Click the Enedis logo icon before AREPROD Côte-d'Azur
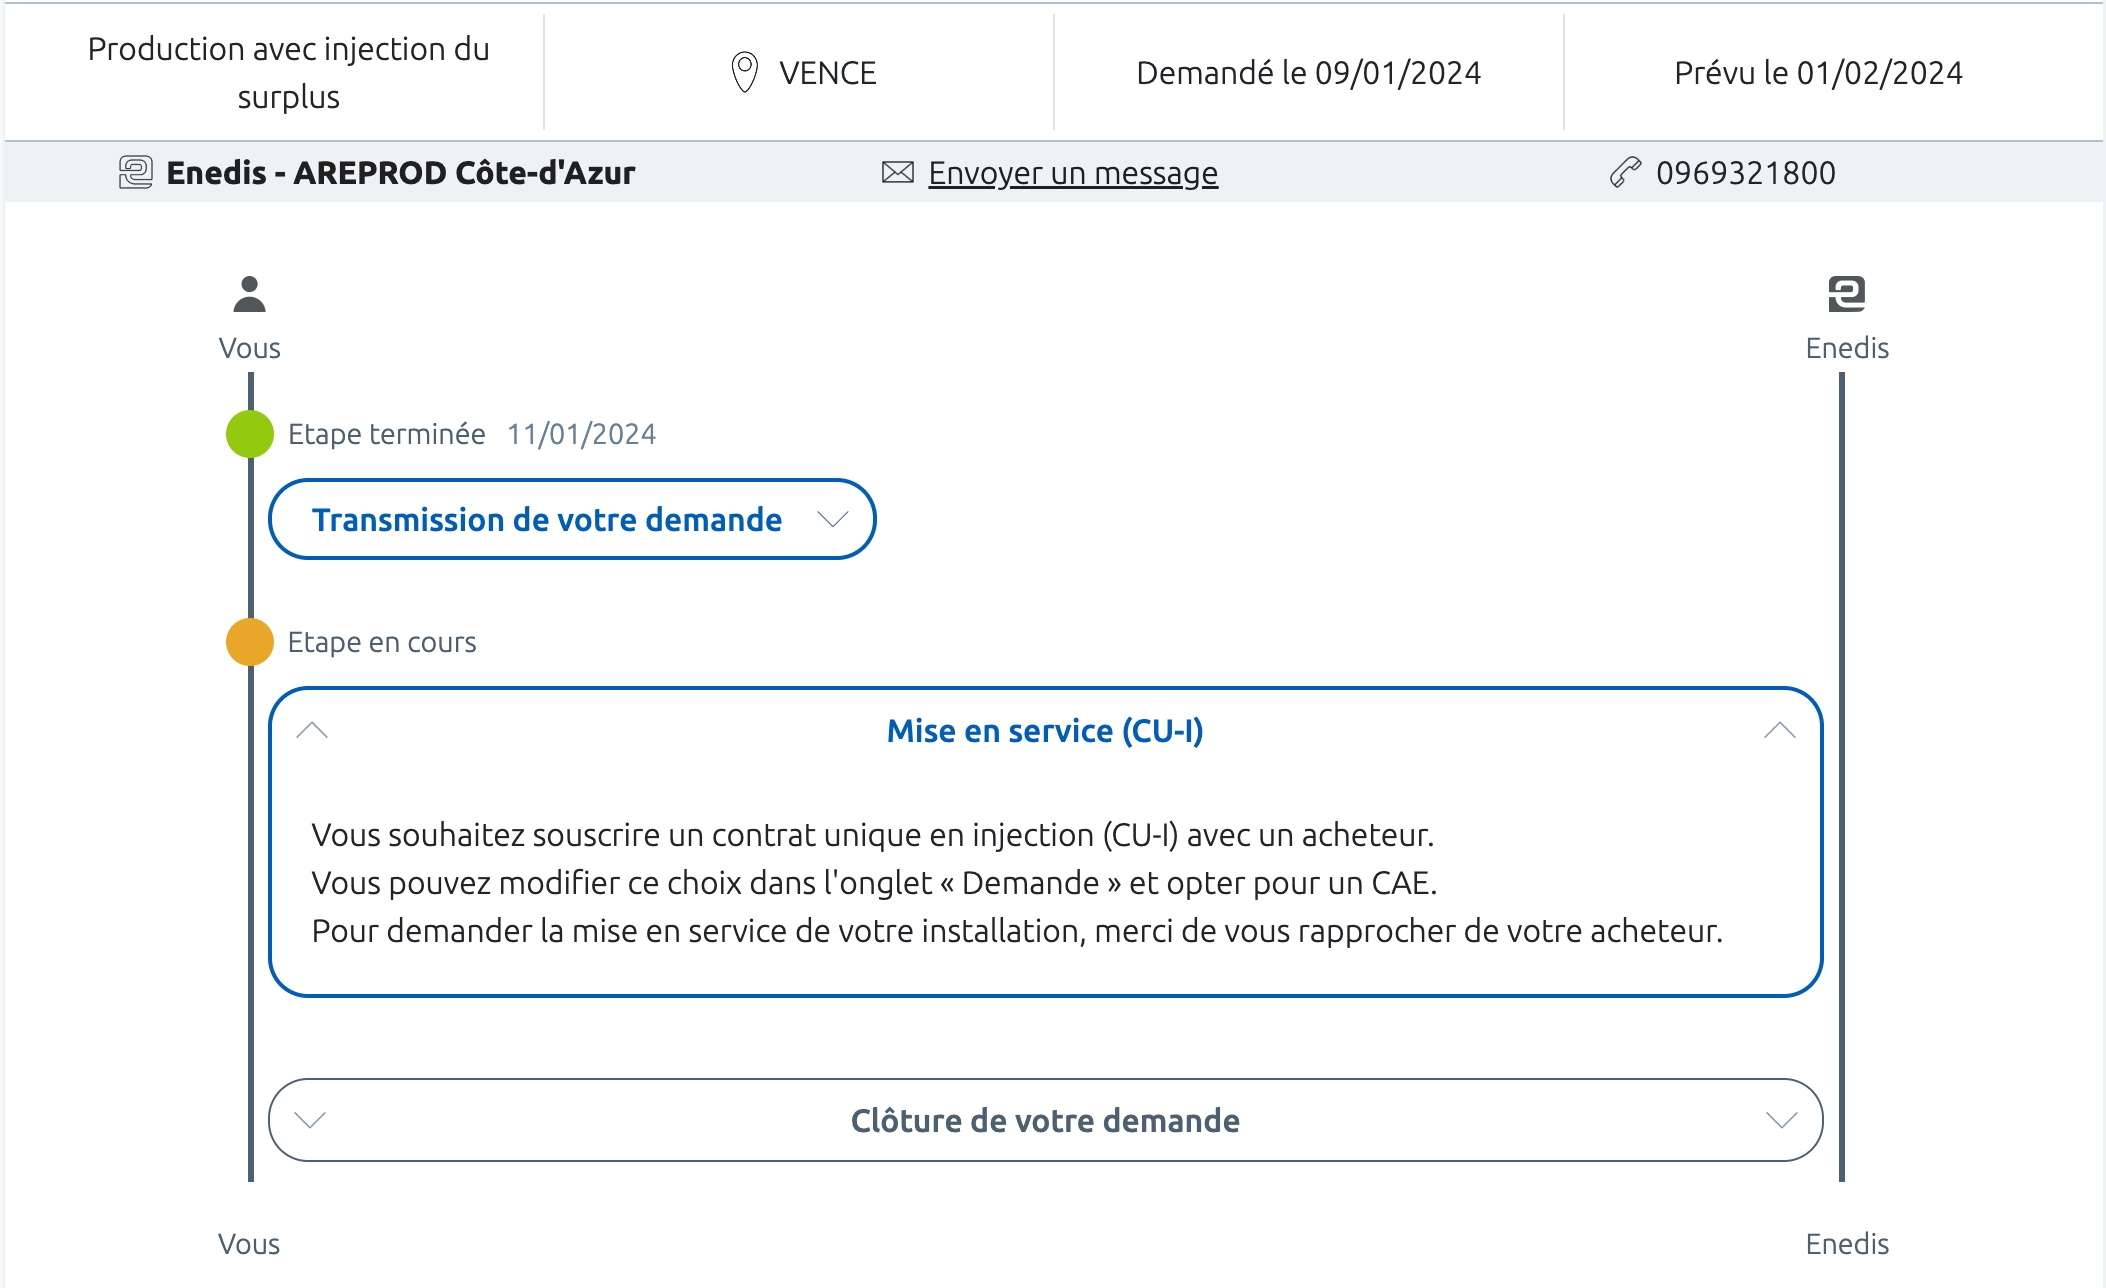The image size is (2106, 1288). pyautogui.click(x=135, y=172)
